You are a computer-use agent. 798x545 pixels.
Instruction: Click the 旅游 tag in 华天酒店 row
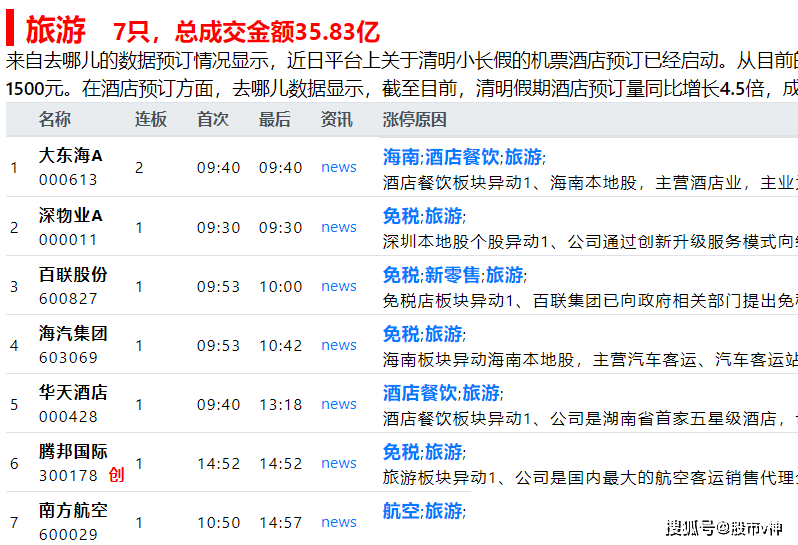click(481, 393)
